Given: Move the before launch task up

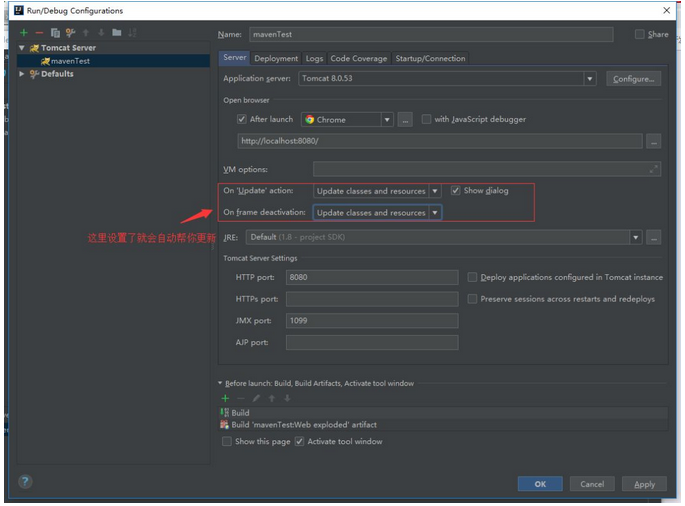Looking at the screenshot, I should pyautogui.click(x=272, y=399).
